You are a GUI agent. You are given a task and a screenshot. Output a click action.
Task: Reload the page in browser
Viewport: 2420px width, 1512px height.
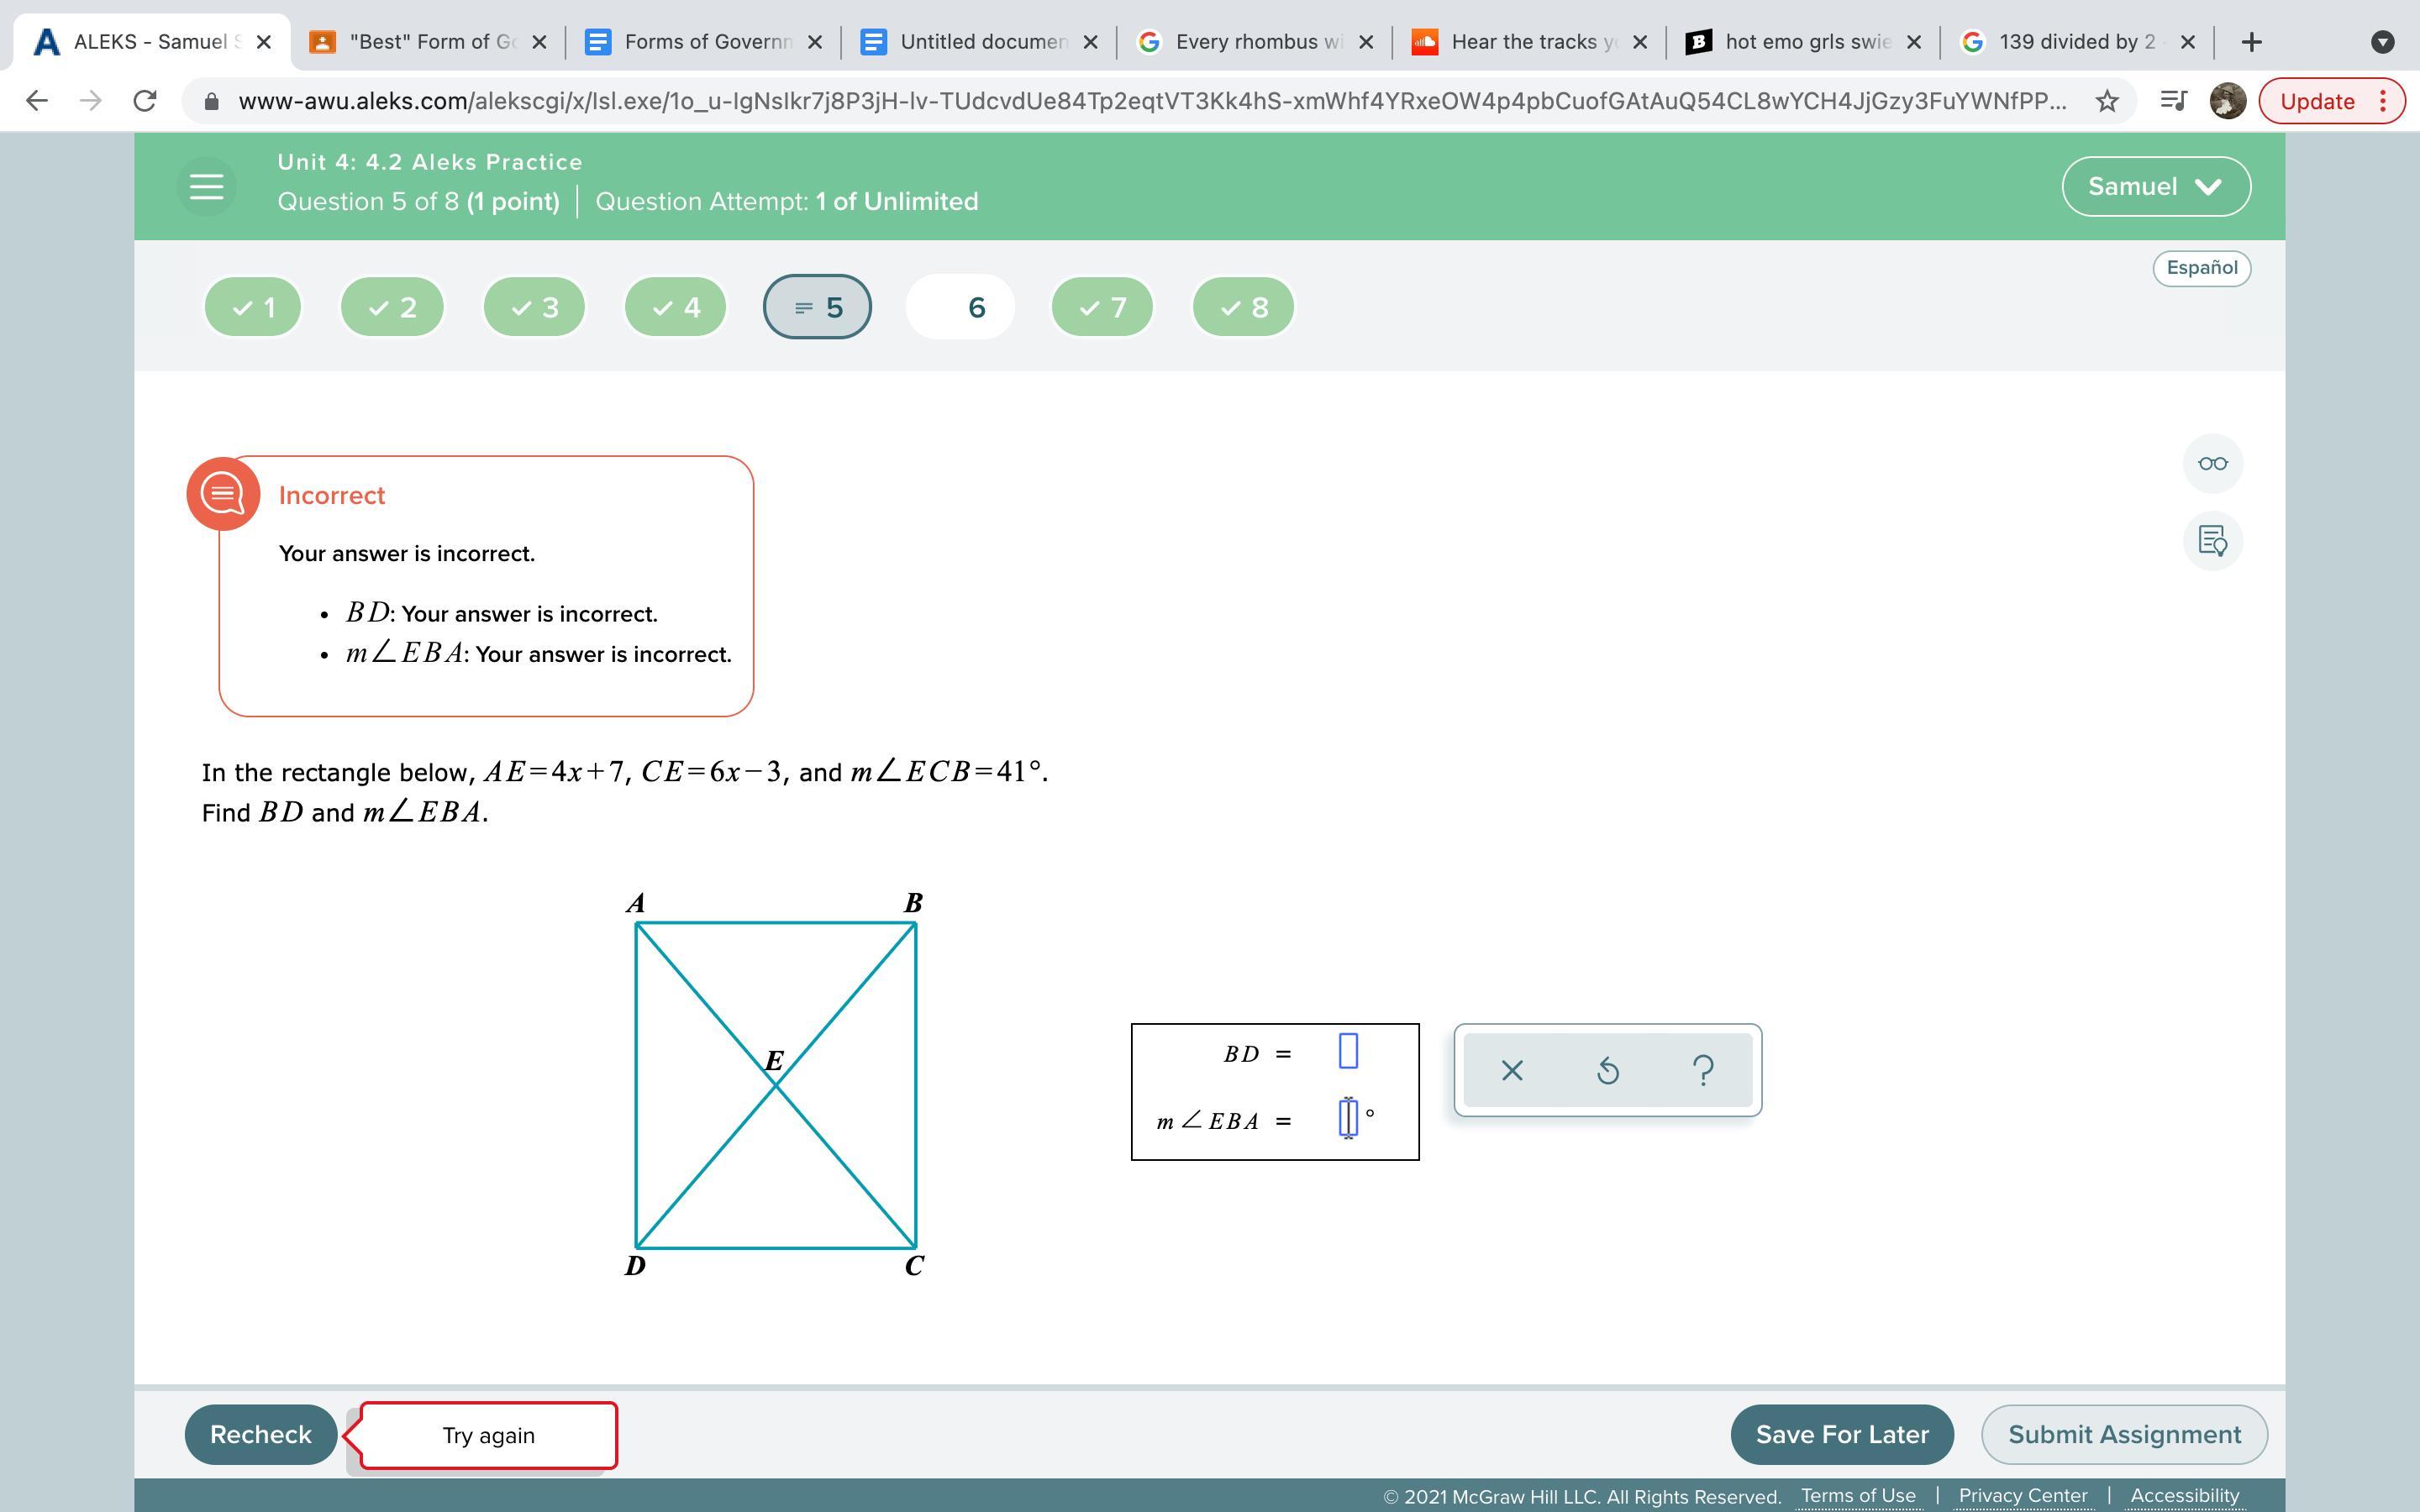click(x=145, y=101)
